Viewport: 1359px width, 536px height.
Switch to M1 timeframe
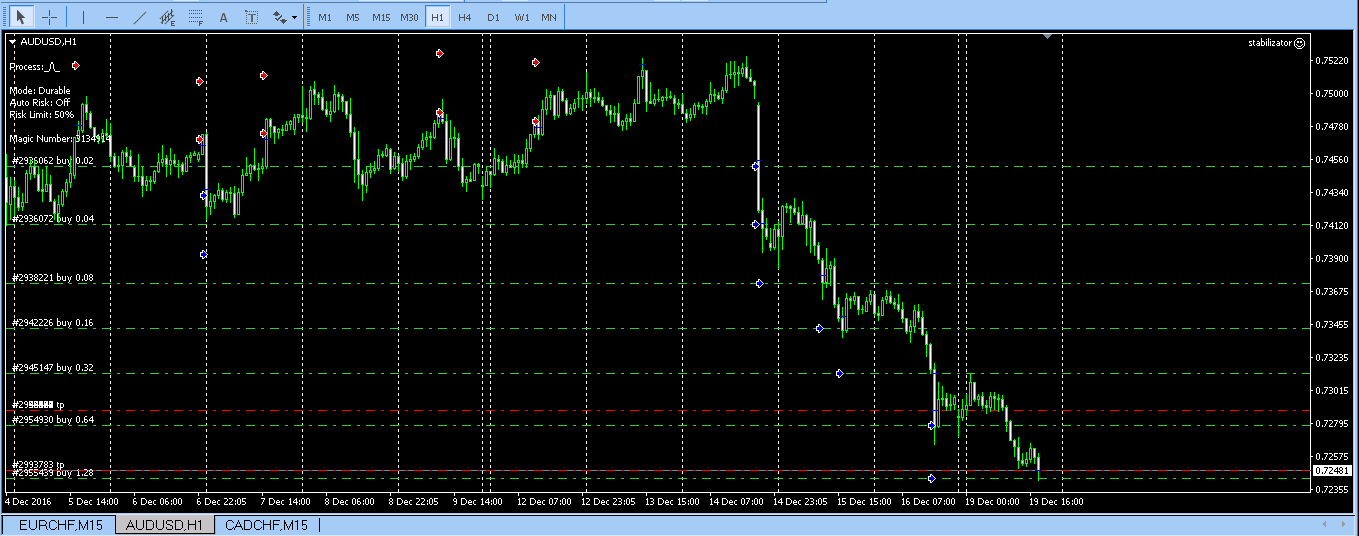point(325,17)
